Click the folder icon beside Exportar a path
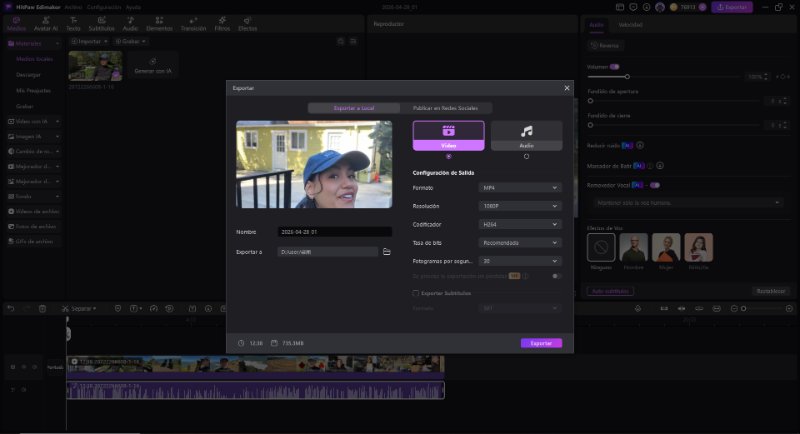The width and height of the screenshot is (800, 434). (387, 251)
